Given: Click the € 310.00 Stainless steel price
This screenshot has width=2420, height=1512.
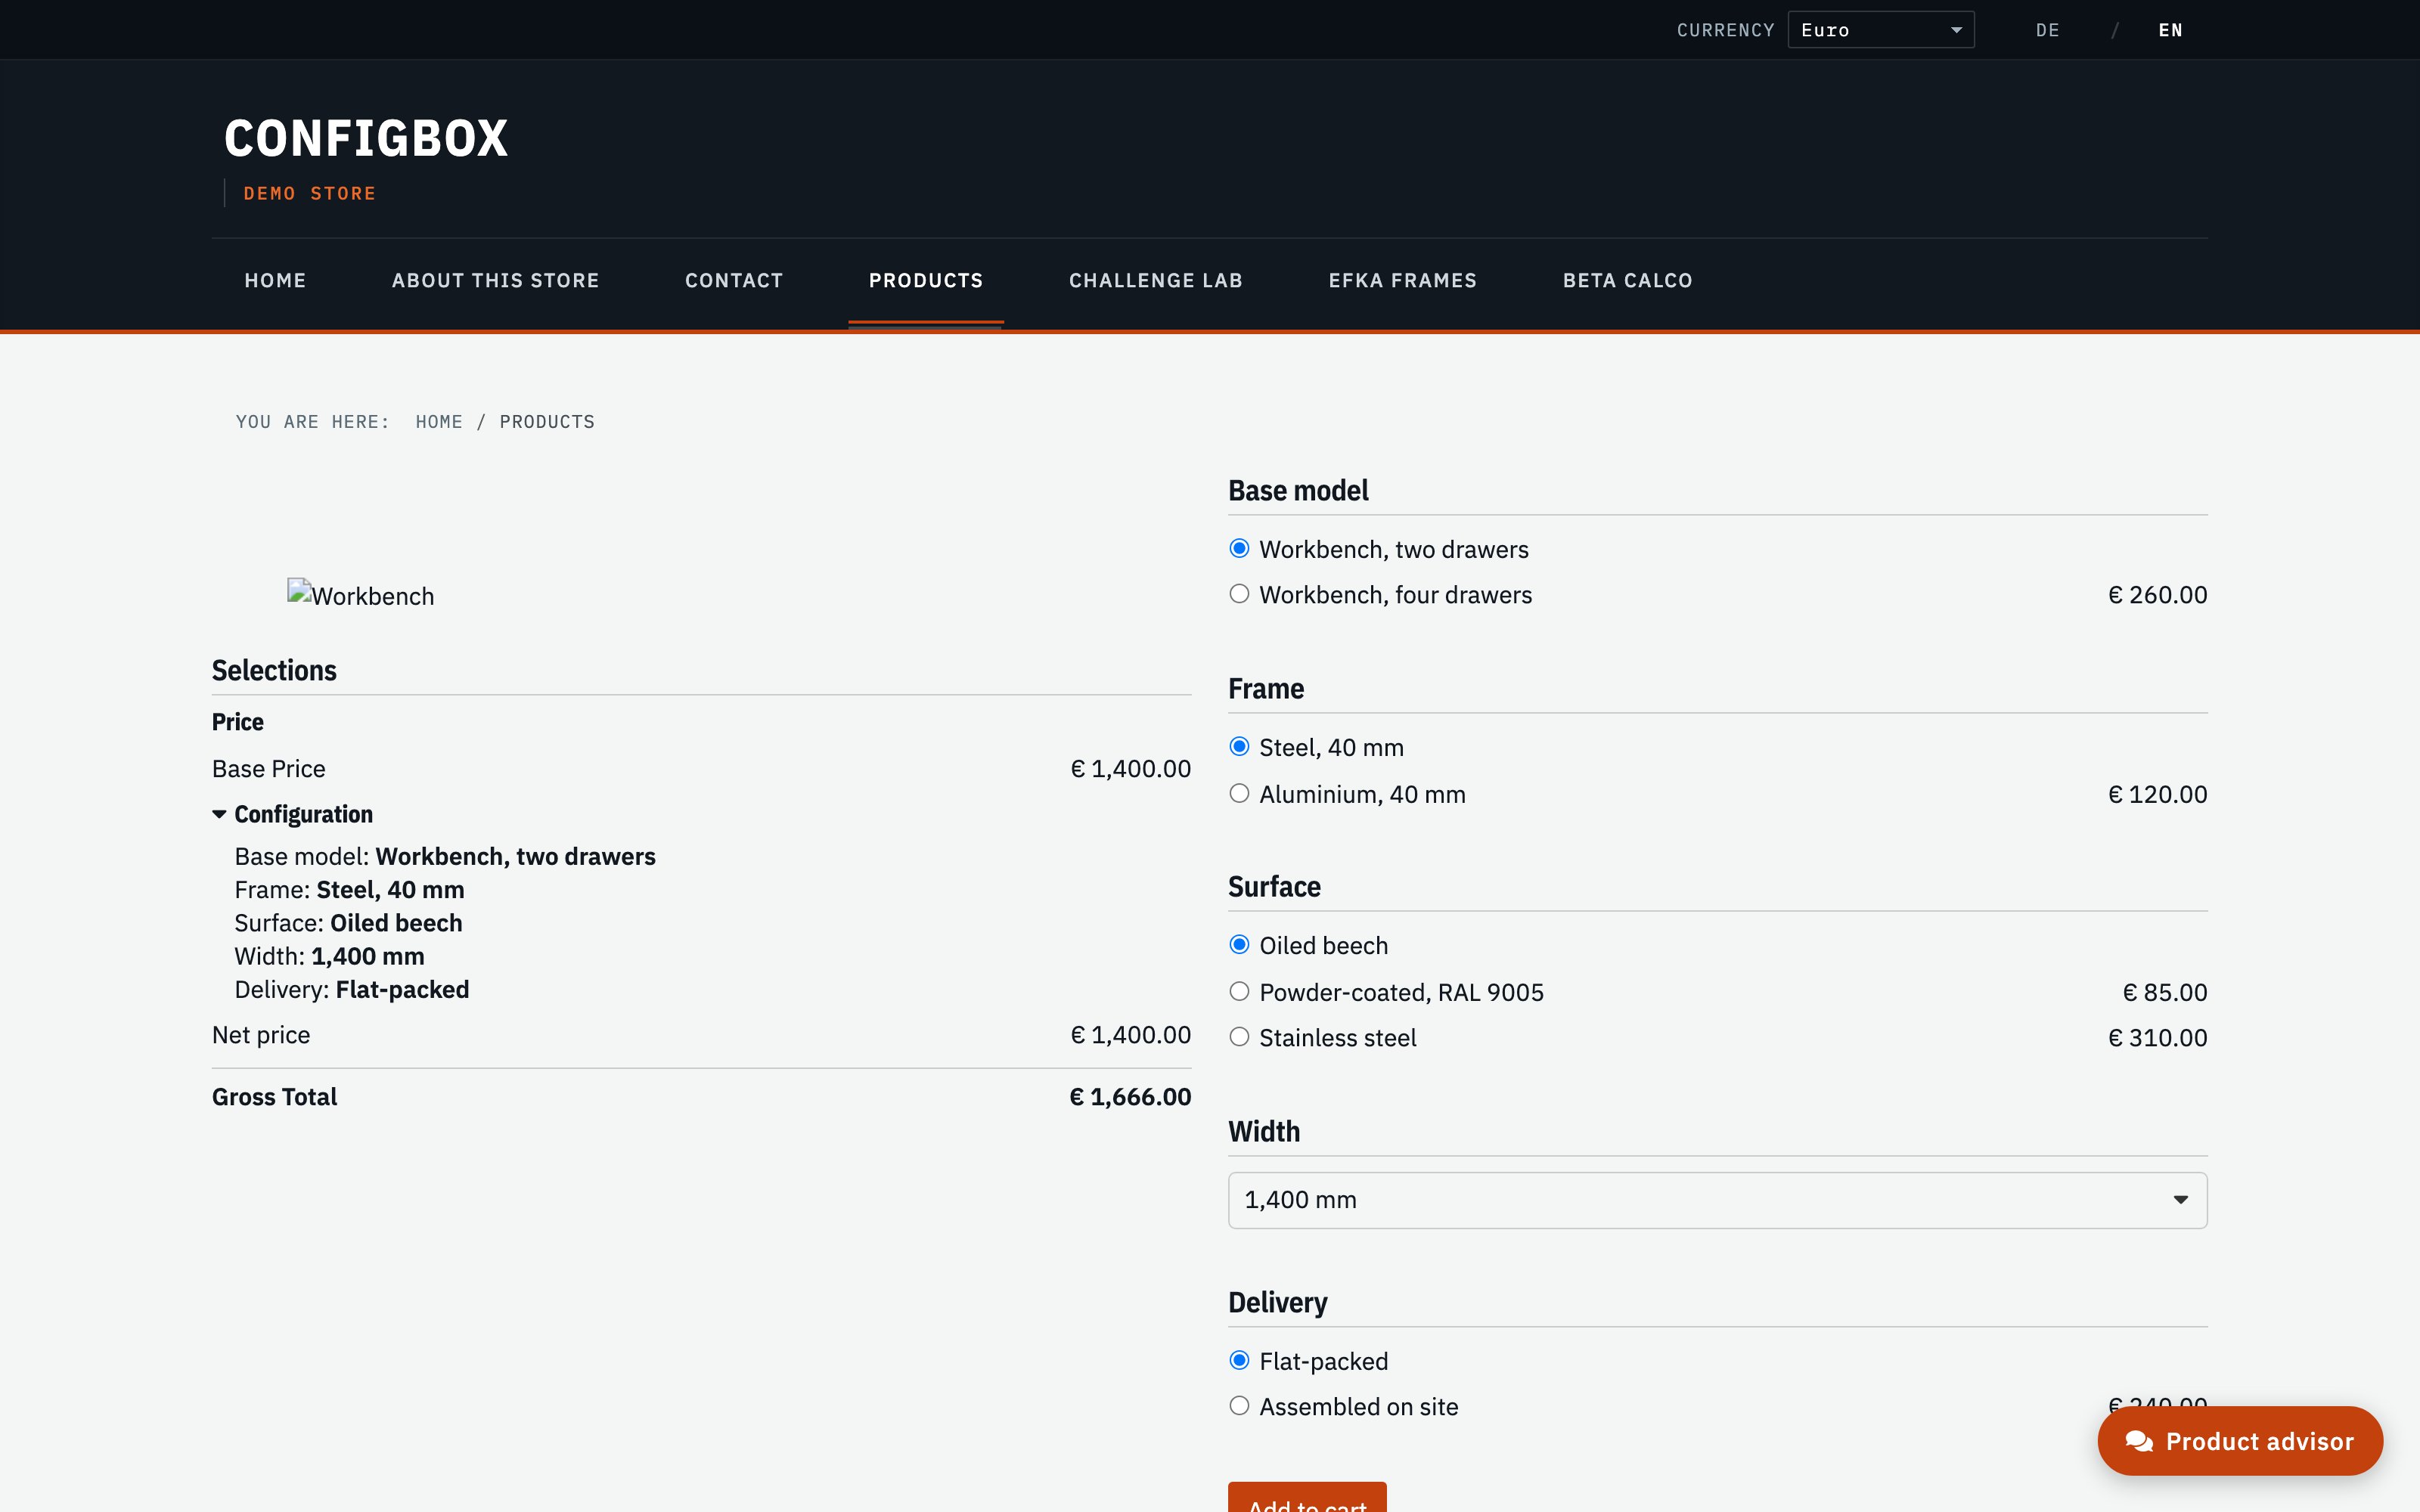Looking at the screenshot, I should (x=2157, y=1038).
